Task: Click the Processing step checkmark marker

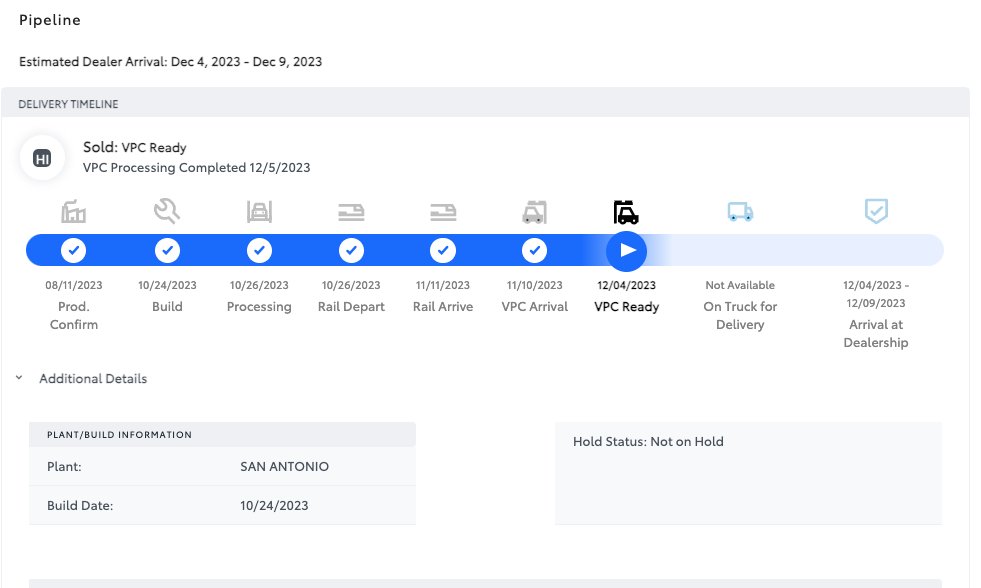Action: click(259, 250)
